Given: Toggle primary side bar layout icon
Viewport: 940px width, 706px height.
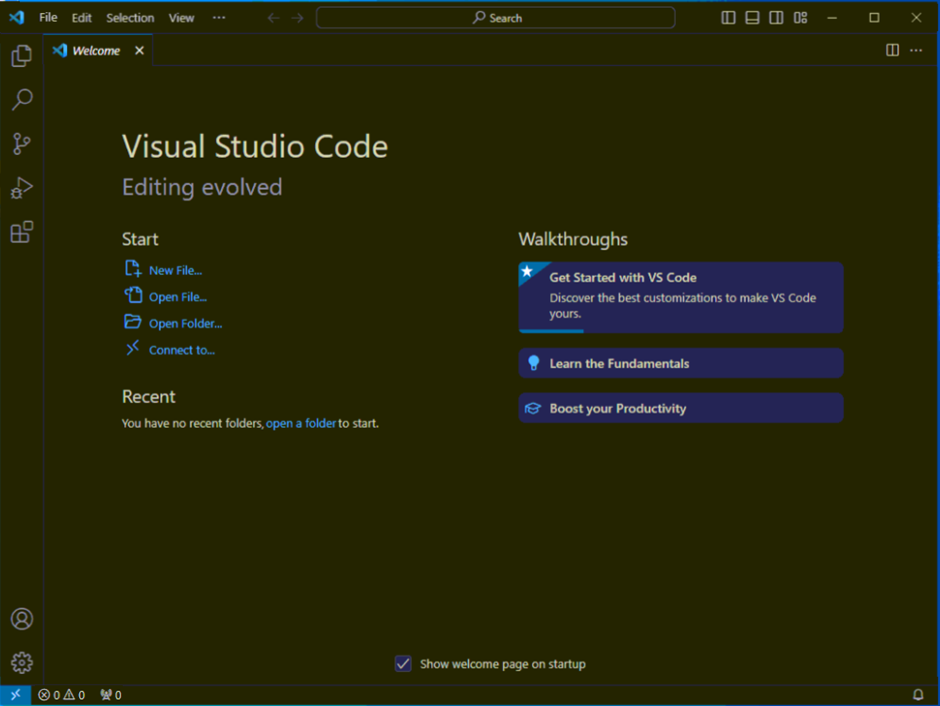Looking at the screenshot, I should [728, 17].
